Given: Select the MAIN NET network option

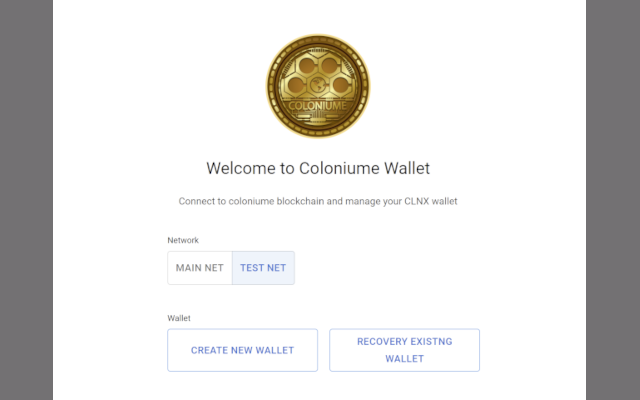Looking at the screenshot, I should point(200,268).
